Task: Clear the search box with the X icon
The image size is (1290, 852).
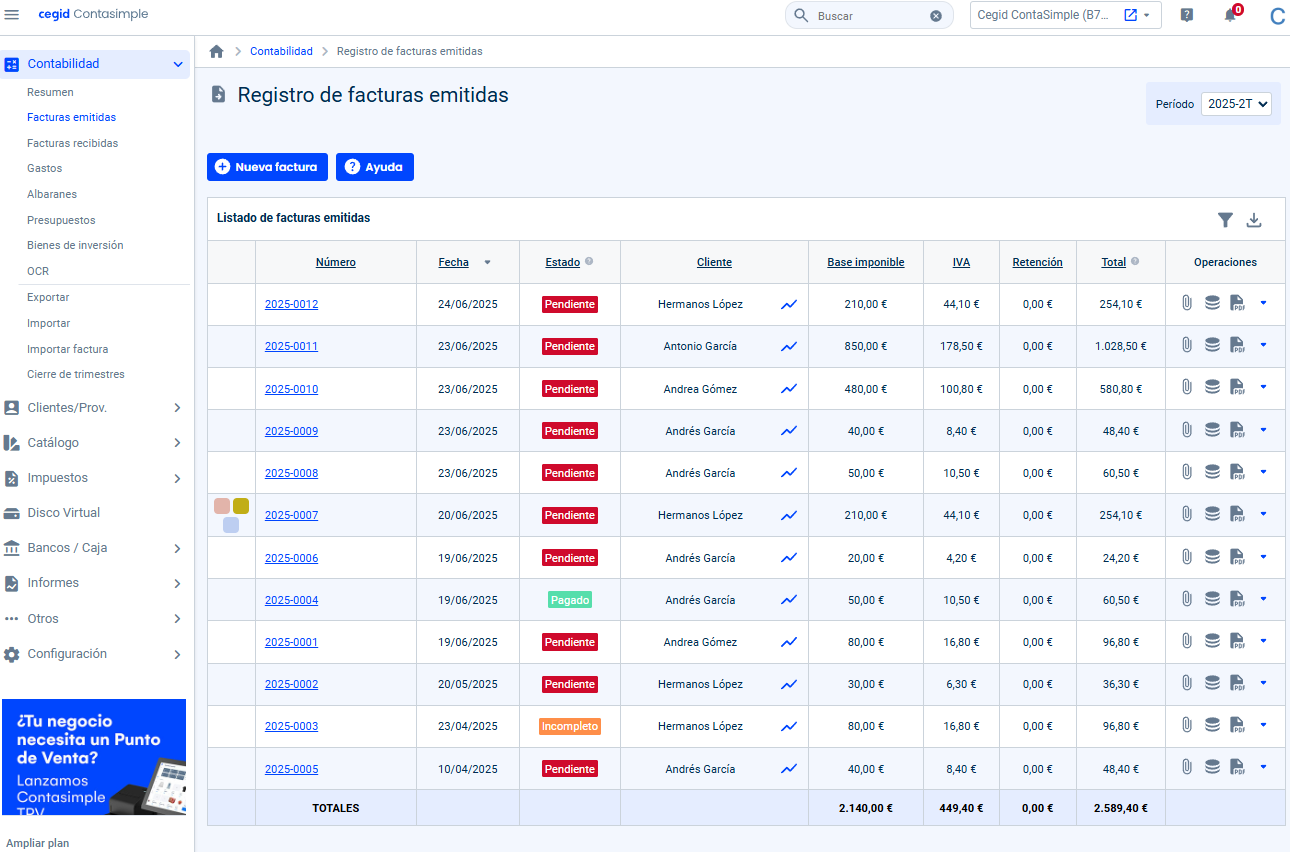Action: 936,16
